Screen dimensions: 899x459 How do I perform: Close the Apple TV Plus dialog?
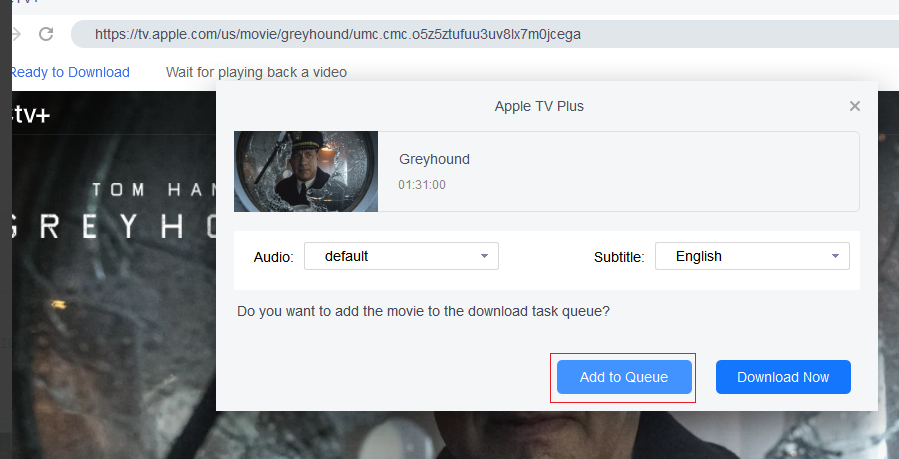[855, 106]
